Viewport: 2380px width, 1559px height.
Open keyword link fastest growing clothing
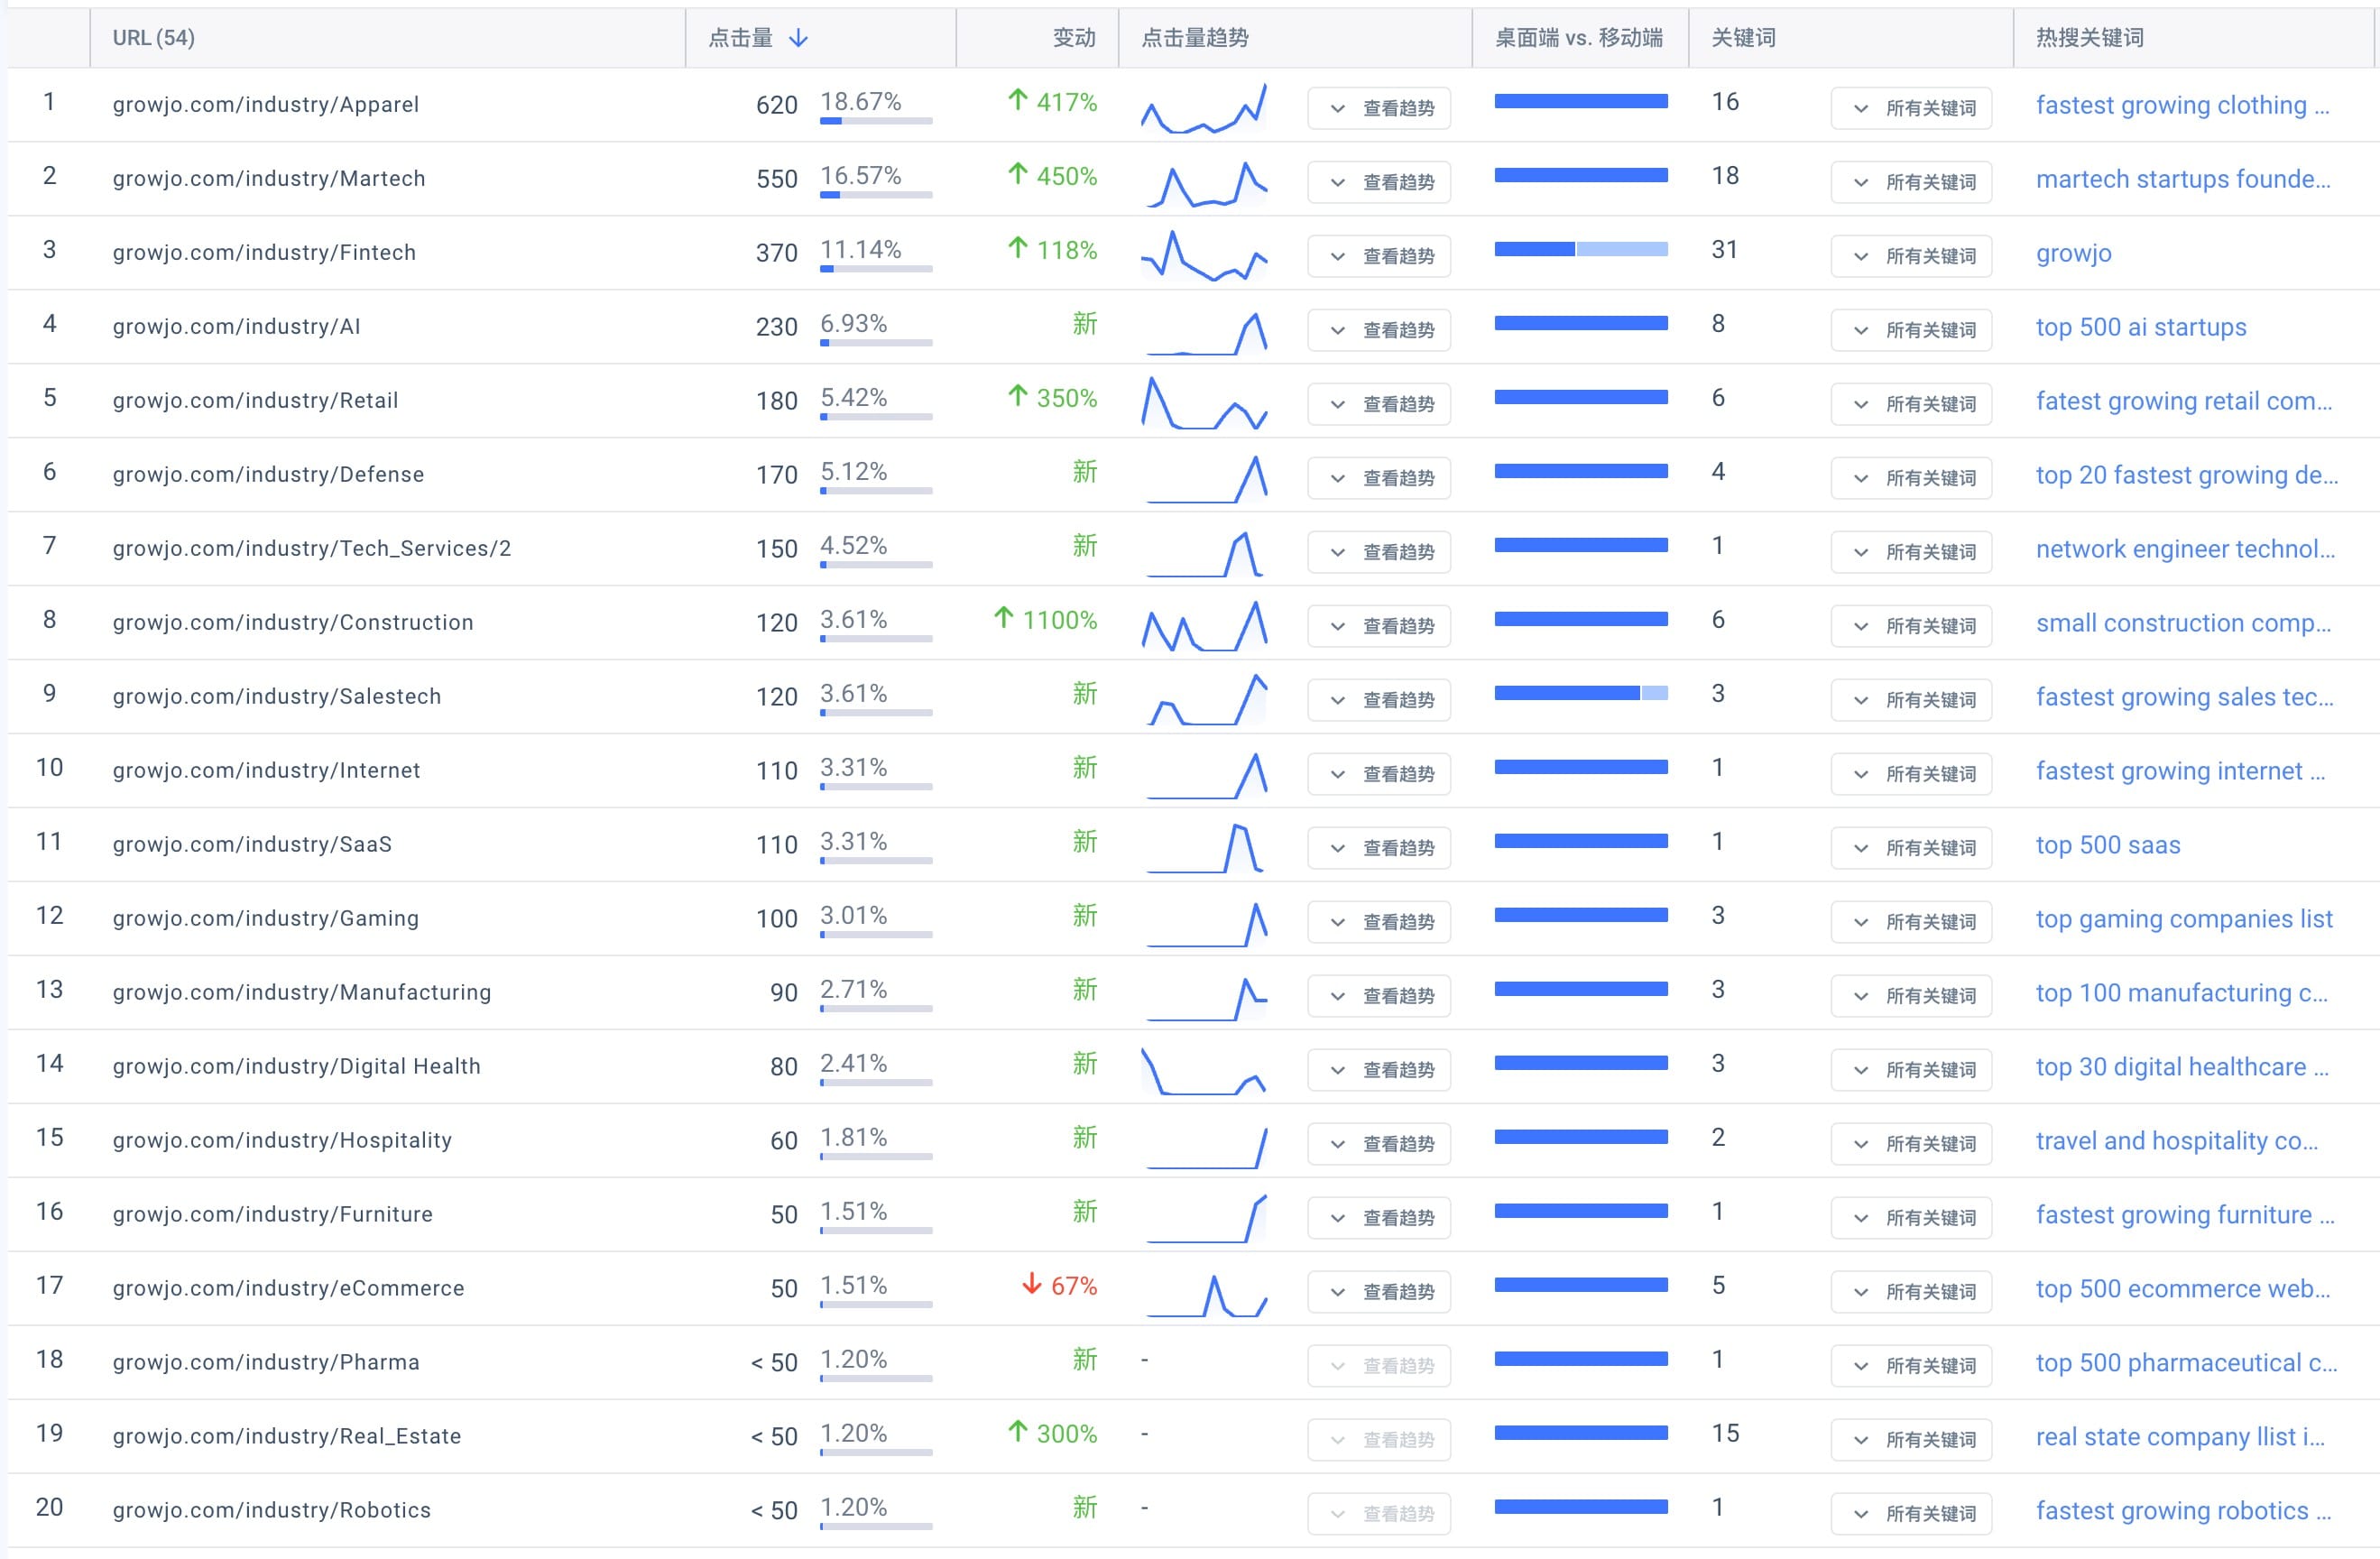point(2183,105)
